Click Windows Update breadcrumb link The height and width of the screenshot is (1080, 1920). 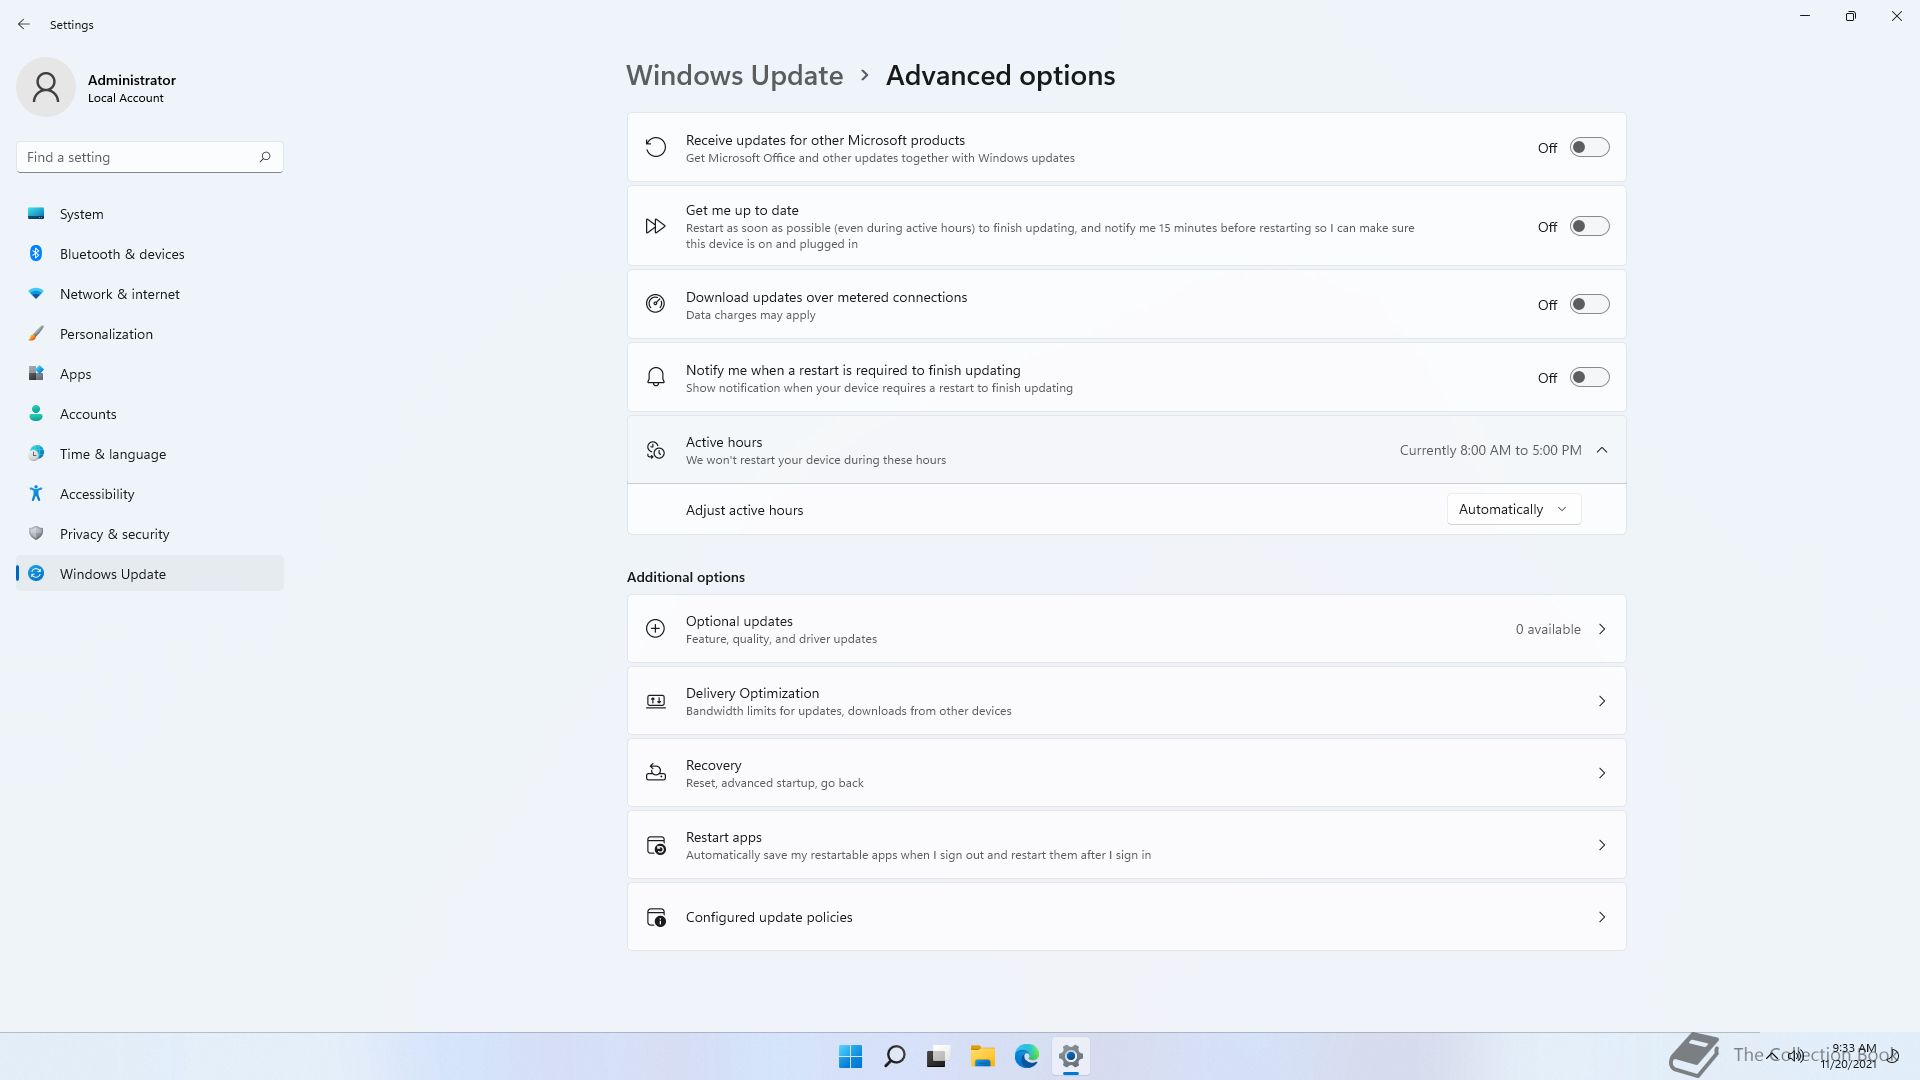[734, 76]
